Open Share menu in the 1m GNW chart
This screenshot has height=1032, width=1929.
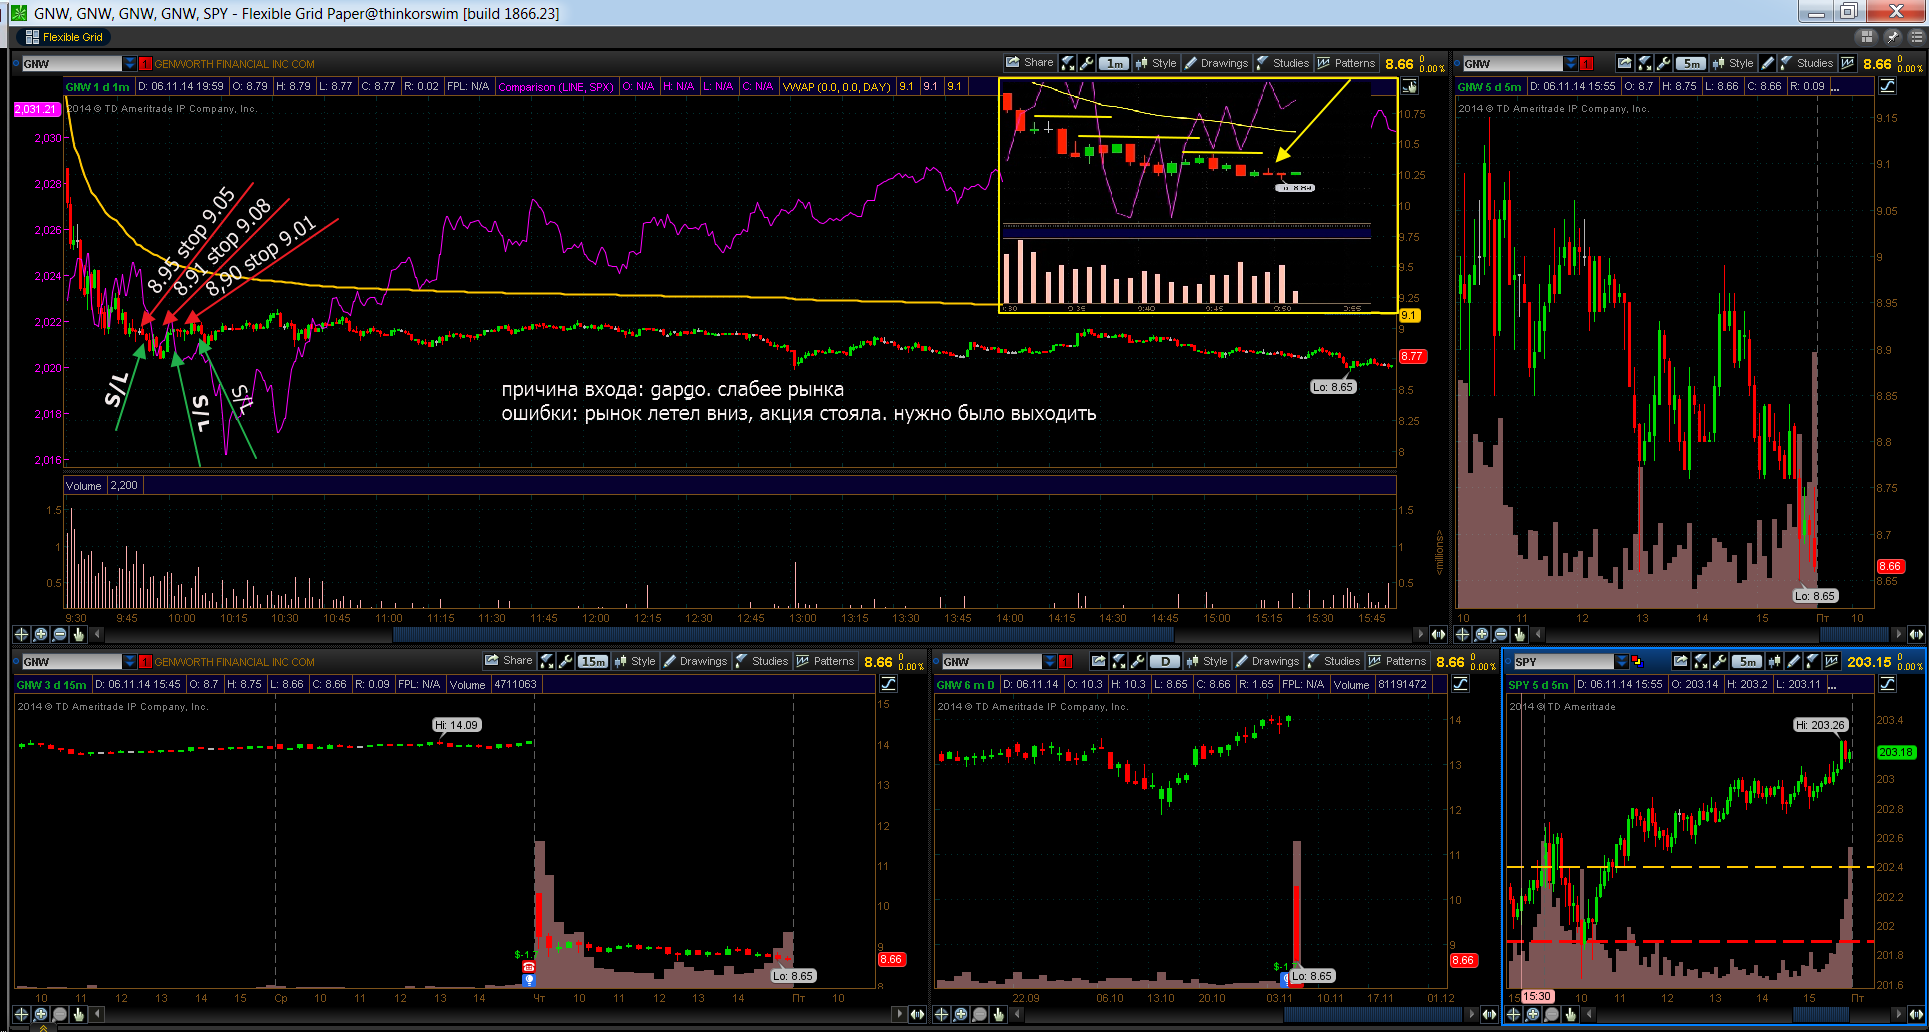click(1029, 63)
